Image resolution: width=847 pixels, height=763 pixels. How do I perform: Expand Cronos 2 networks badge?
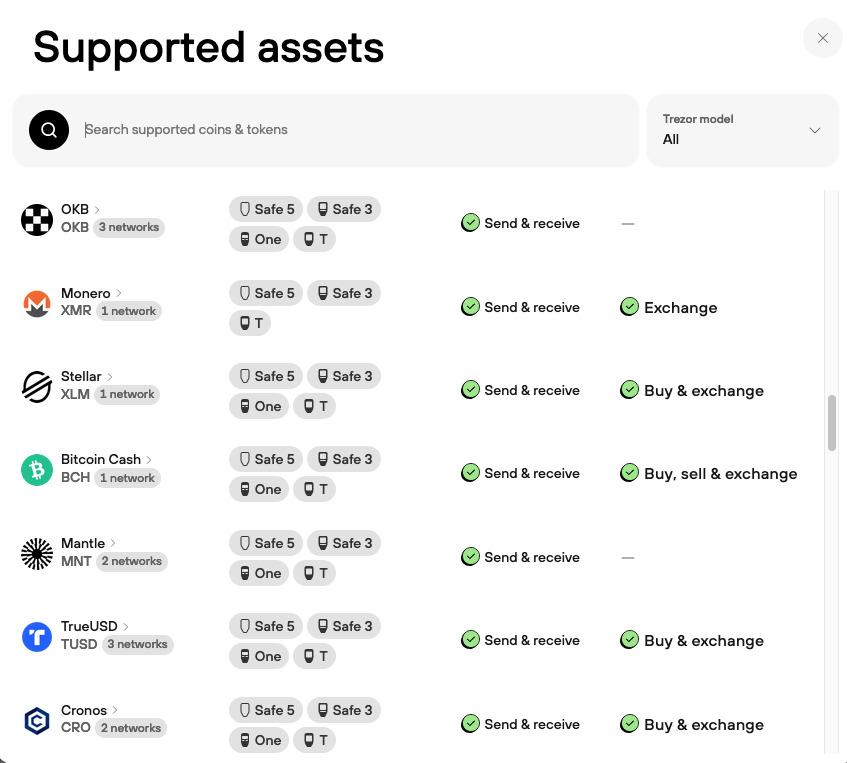(131, 728)
